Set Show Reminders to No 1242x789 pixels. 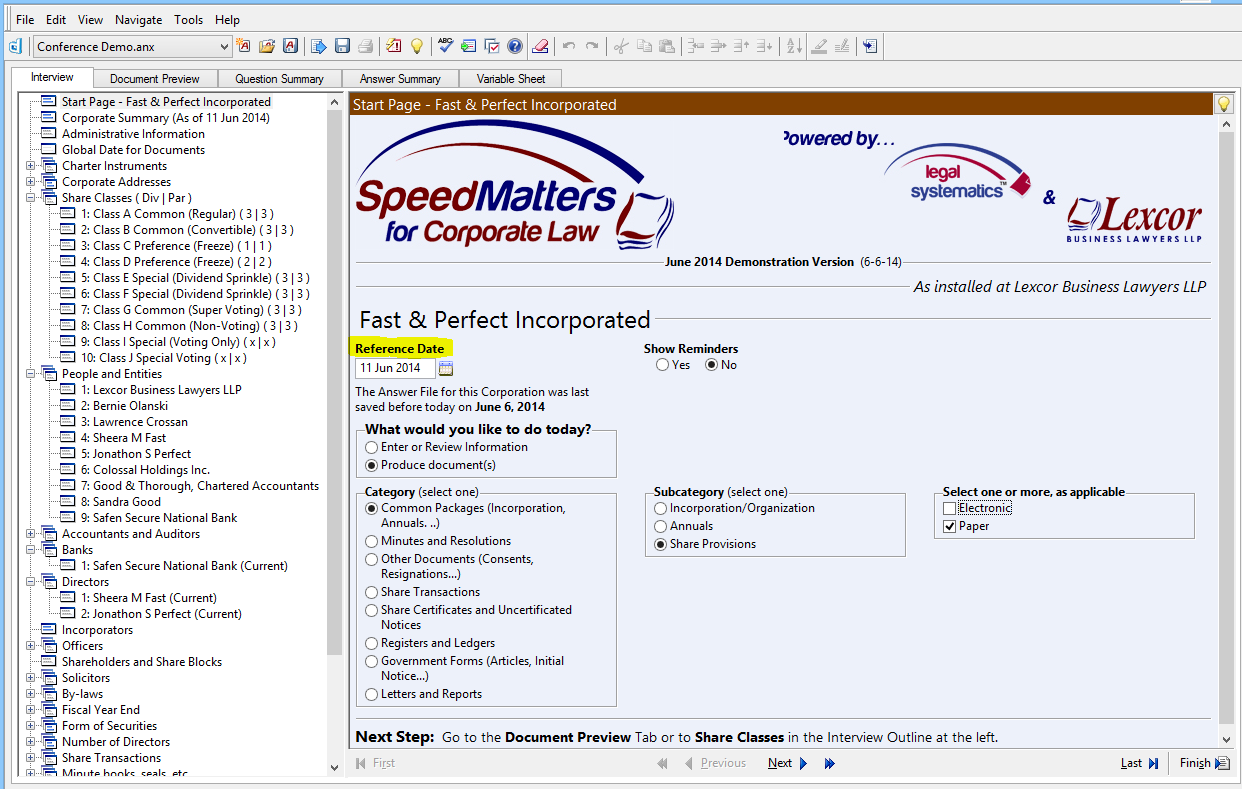pyautogui.click(x=712, y=365)
